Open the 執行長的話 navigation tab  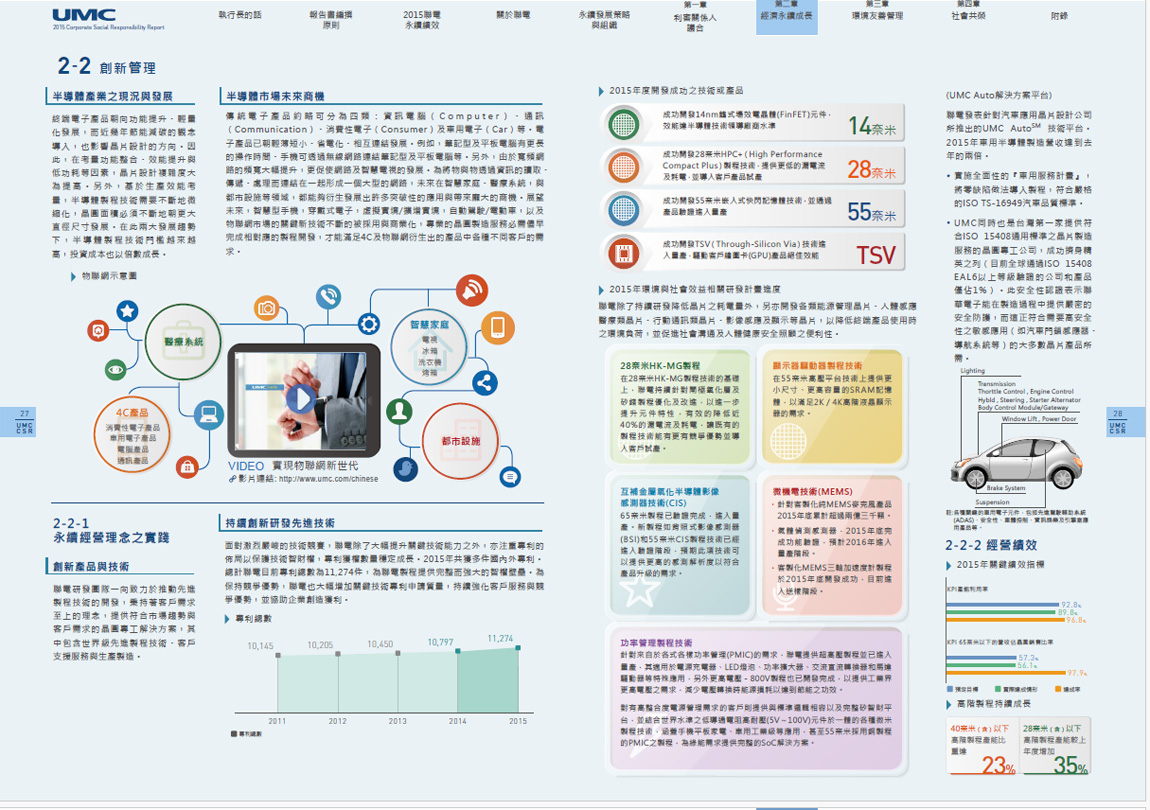(x=240, y=16)
